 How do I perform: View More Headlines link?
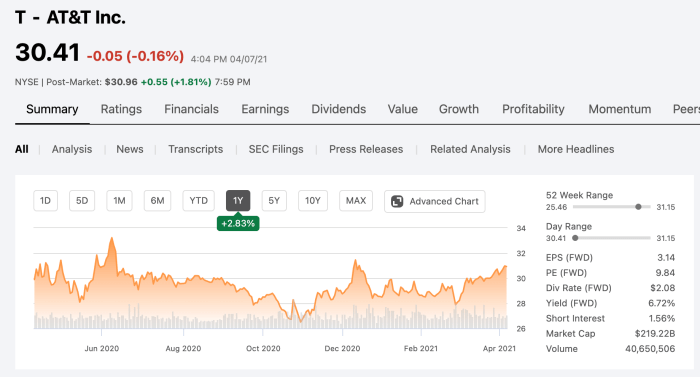pyautogui.click(x=576, y=149)
